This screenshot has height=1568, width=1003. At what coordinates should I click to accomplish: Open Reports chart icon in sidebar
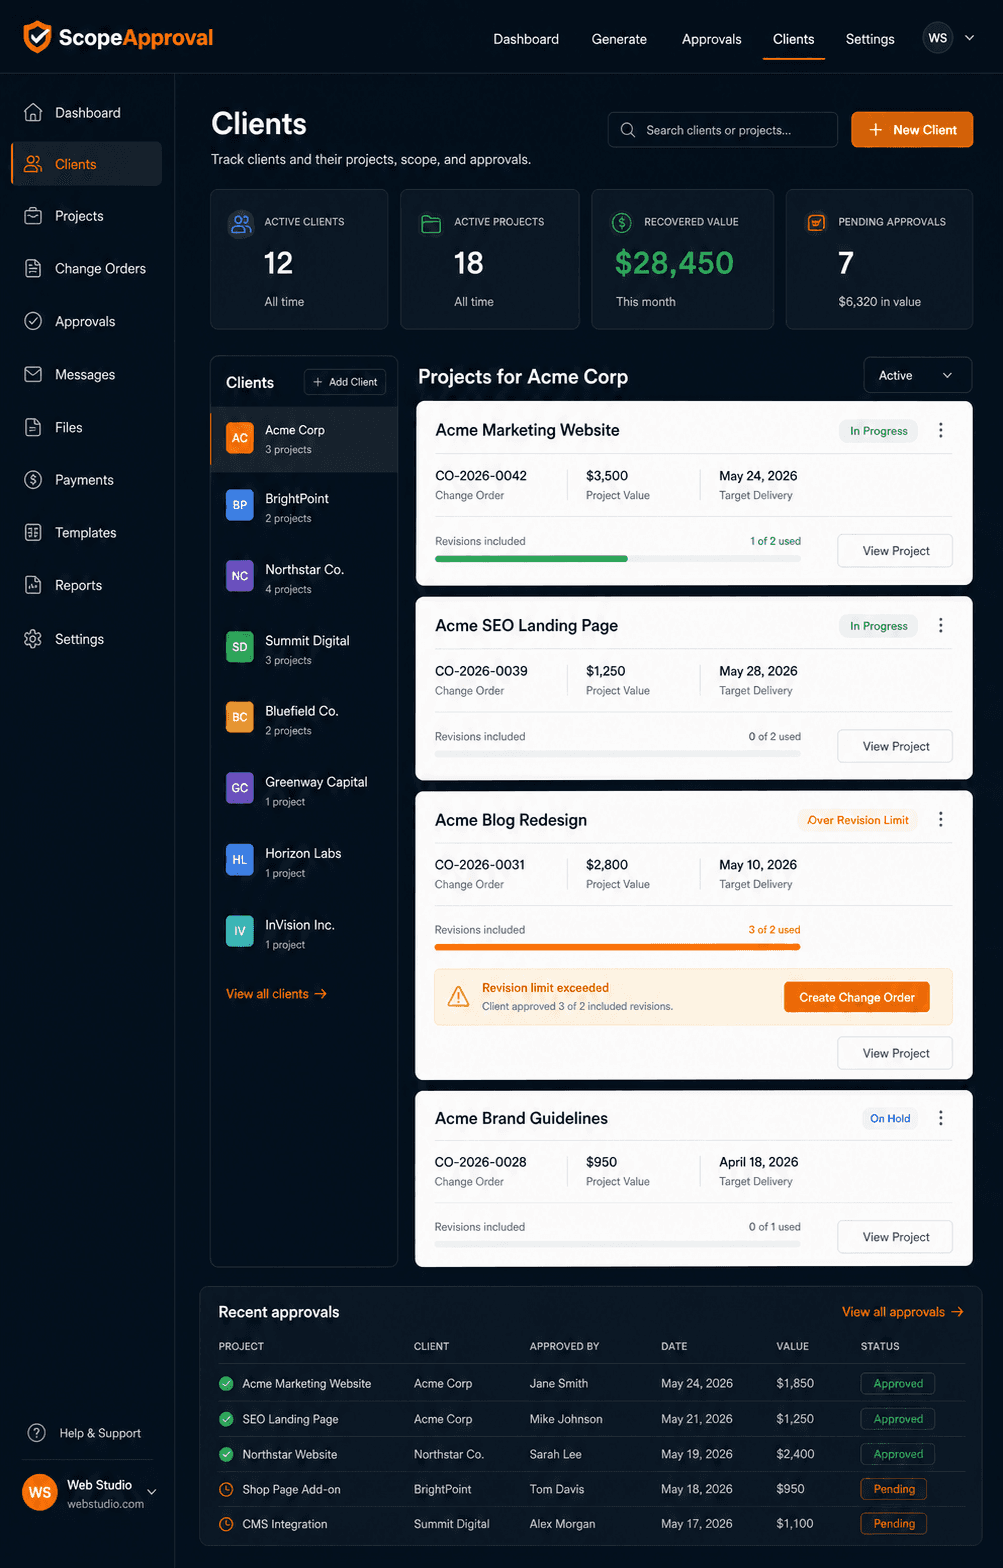tap(33, 585)
